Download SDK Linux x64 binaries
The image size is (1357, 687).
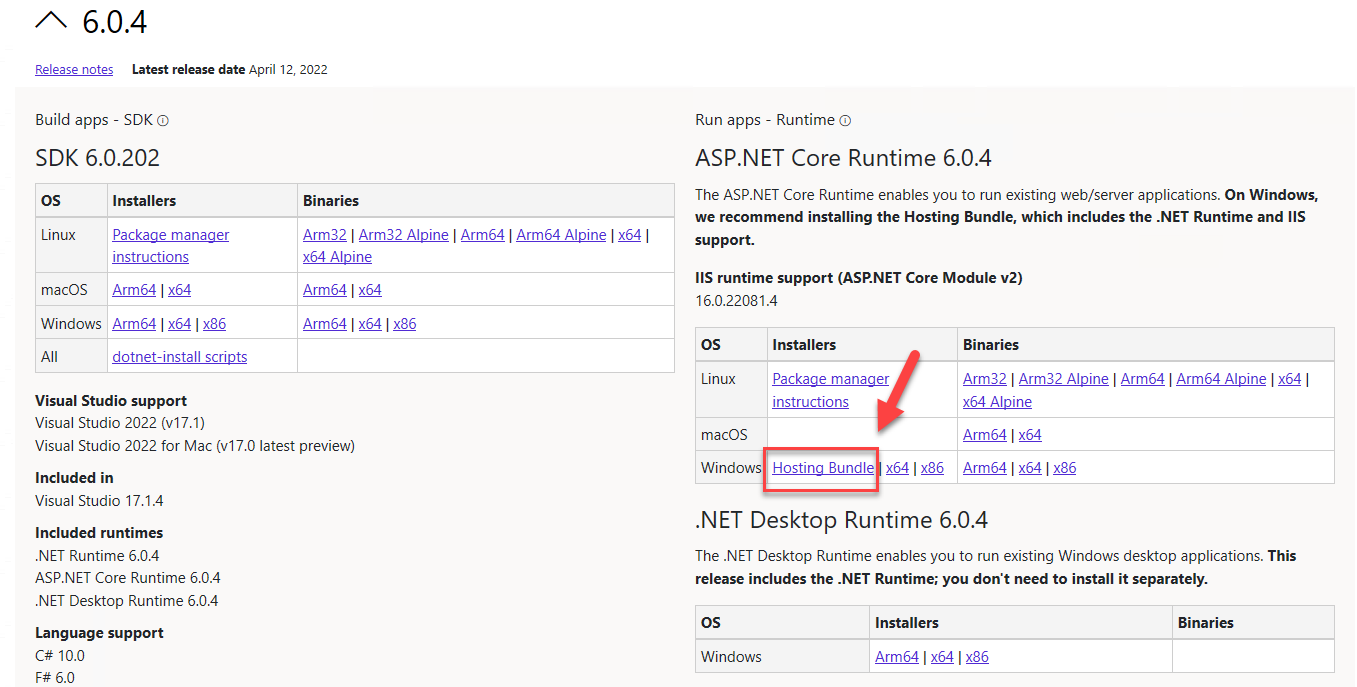tap(630, 235)
